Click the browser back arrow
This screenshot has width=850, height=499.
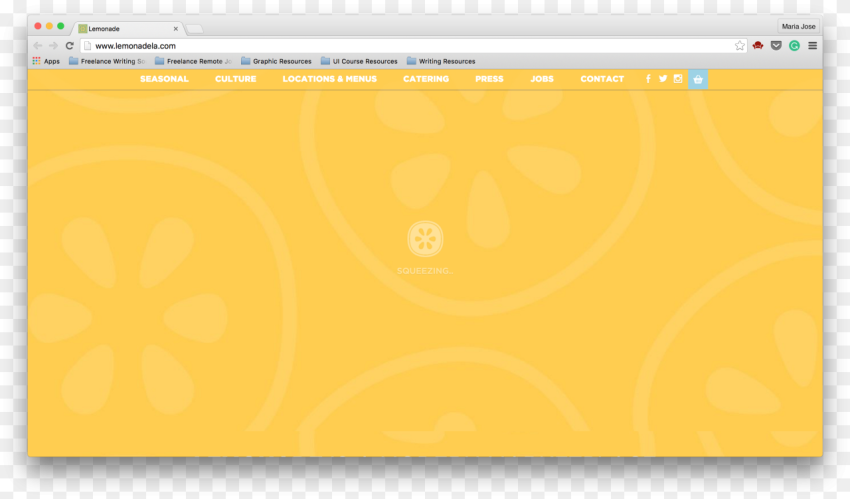click(x=37, y=46)
